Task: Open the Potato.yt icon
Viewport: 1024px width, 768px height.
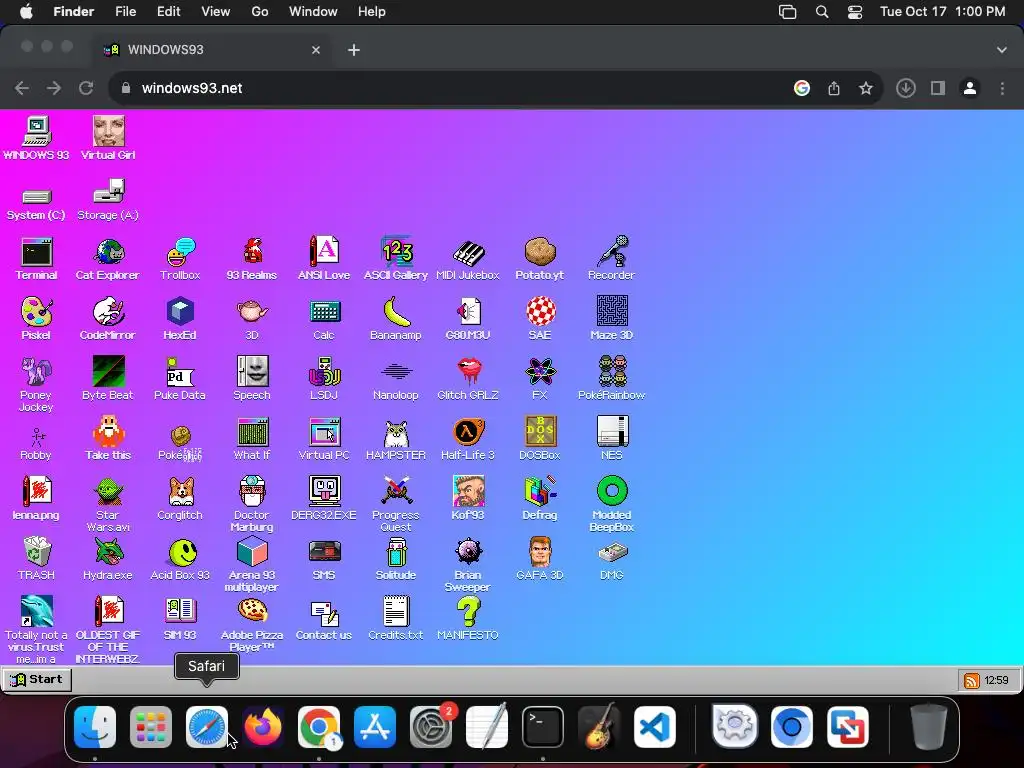Action: [x=539, y=259]
